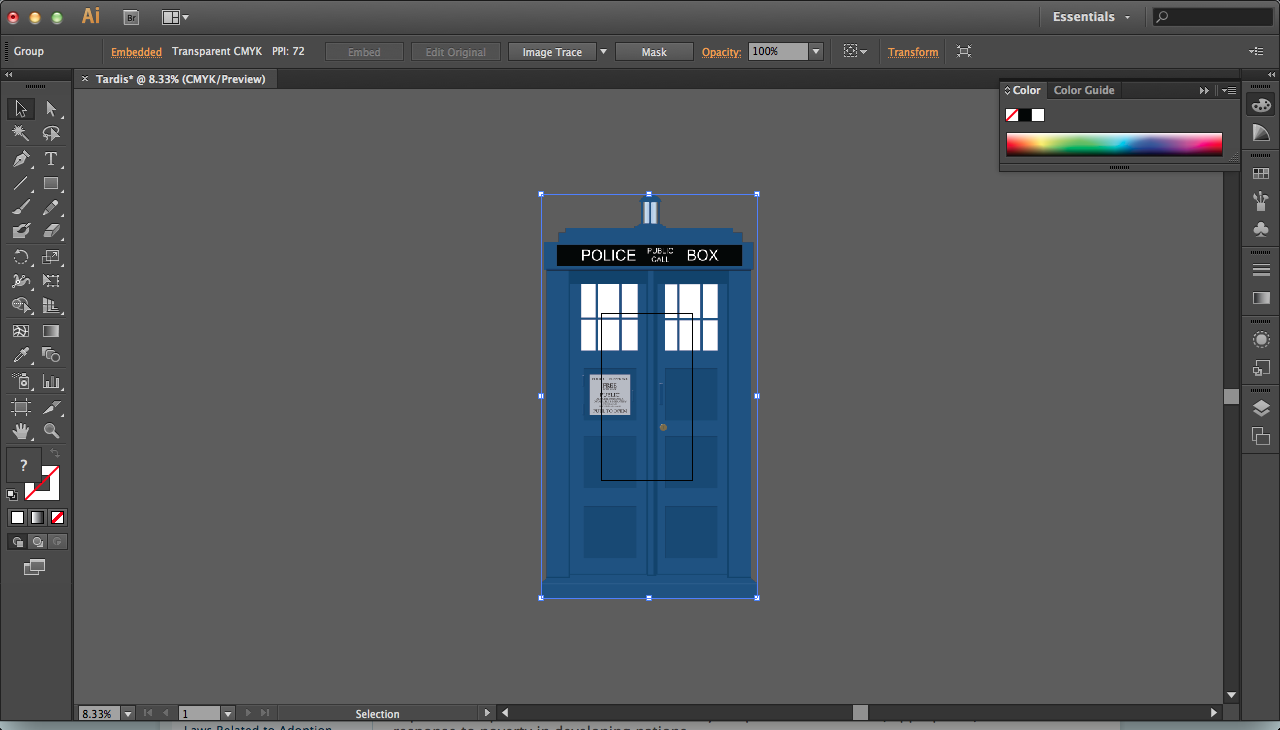Open the zoom level dropdown at bottom
Image resolution: width=1280 pixels, height=730 pixels.
pos(128,713)
